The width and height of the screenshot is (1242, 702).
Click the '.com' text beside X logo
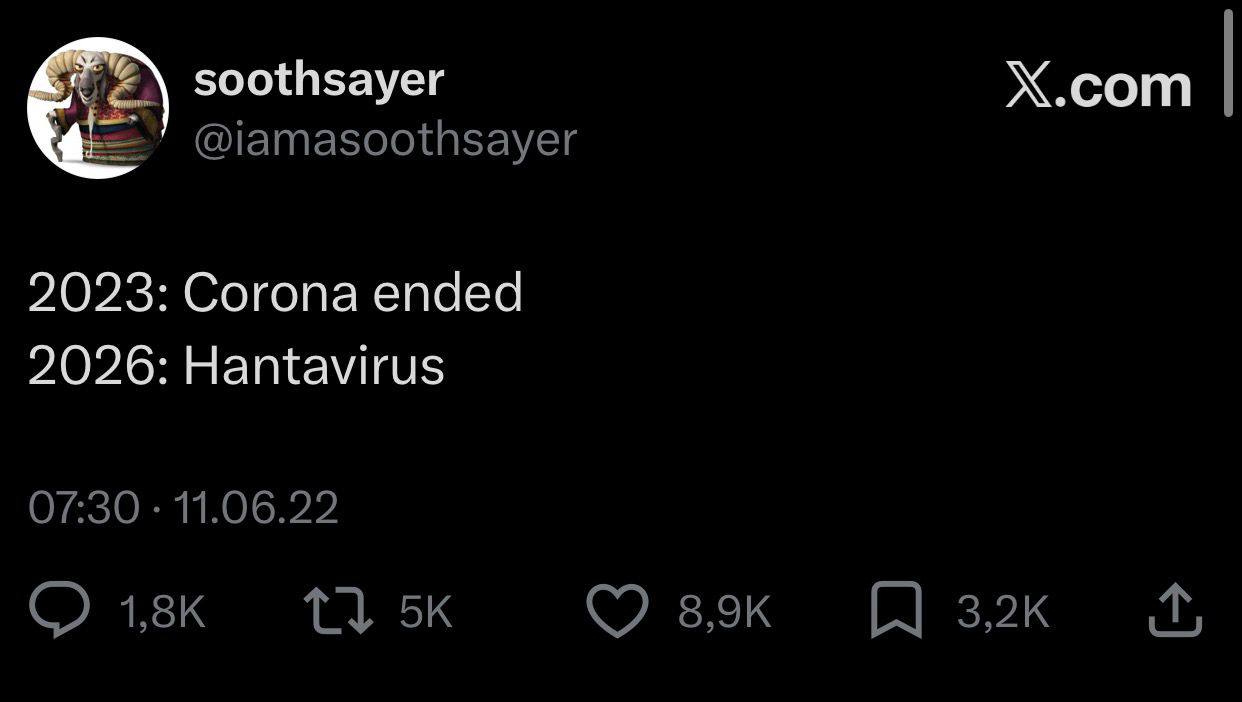[x=1125, y=89]
